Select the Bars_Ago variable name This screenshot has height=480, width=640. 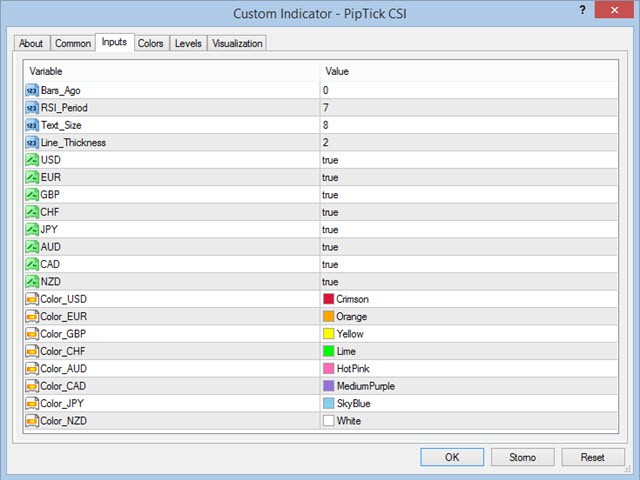(x=60, y=90)
